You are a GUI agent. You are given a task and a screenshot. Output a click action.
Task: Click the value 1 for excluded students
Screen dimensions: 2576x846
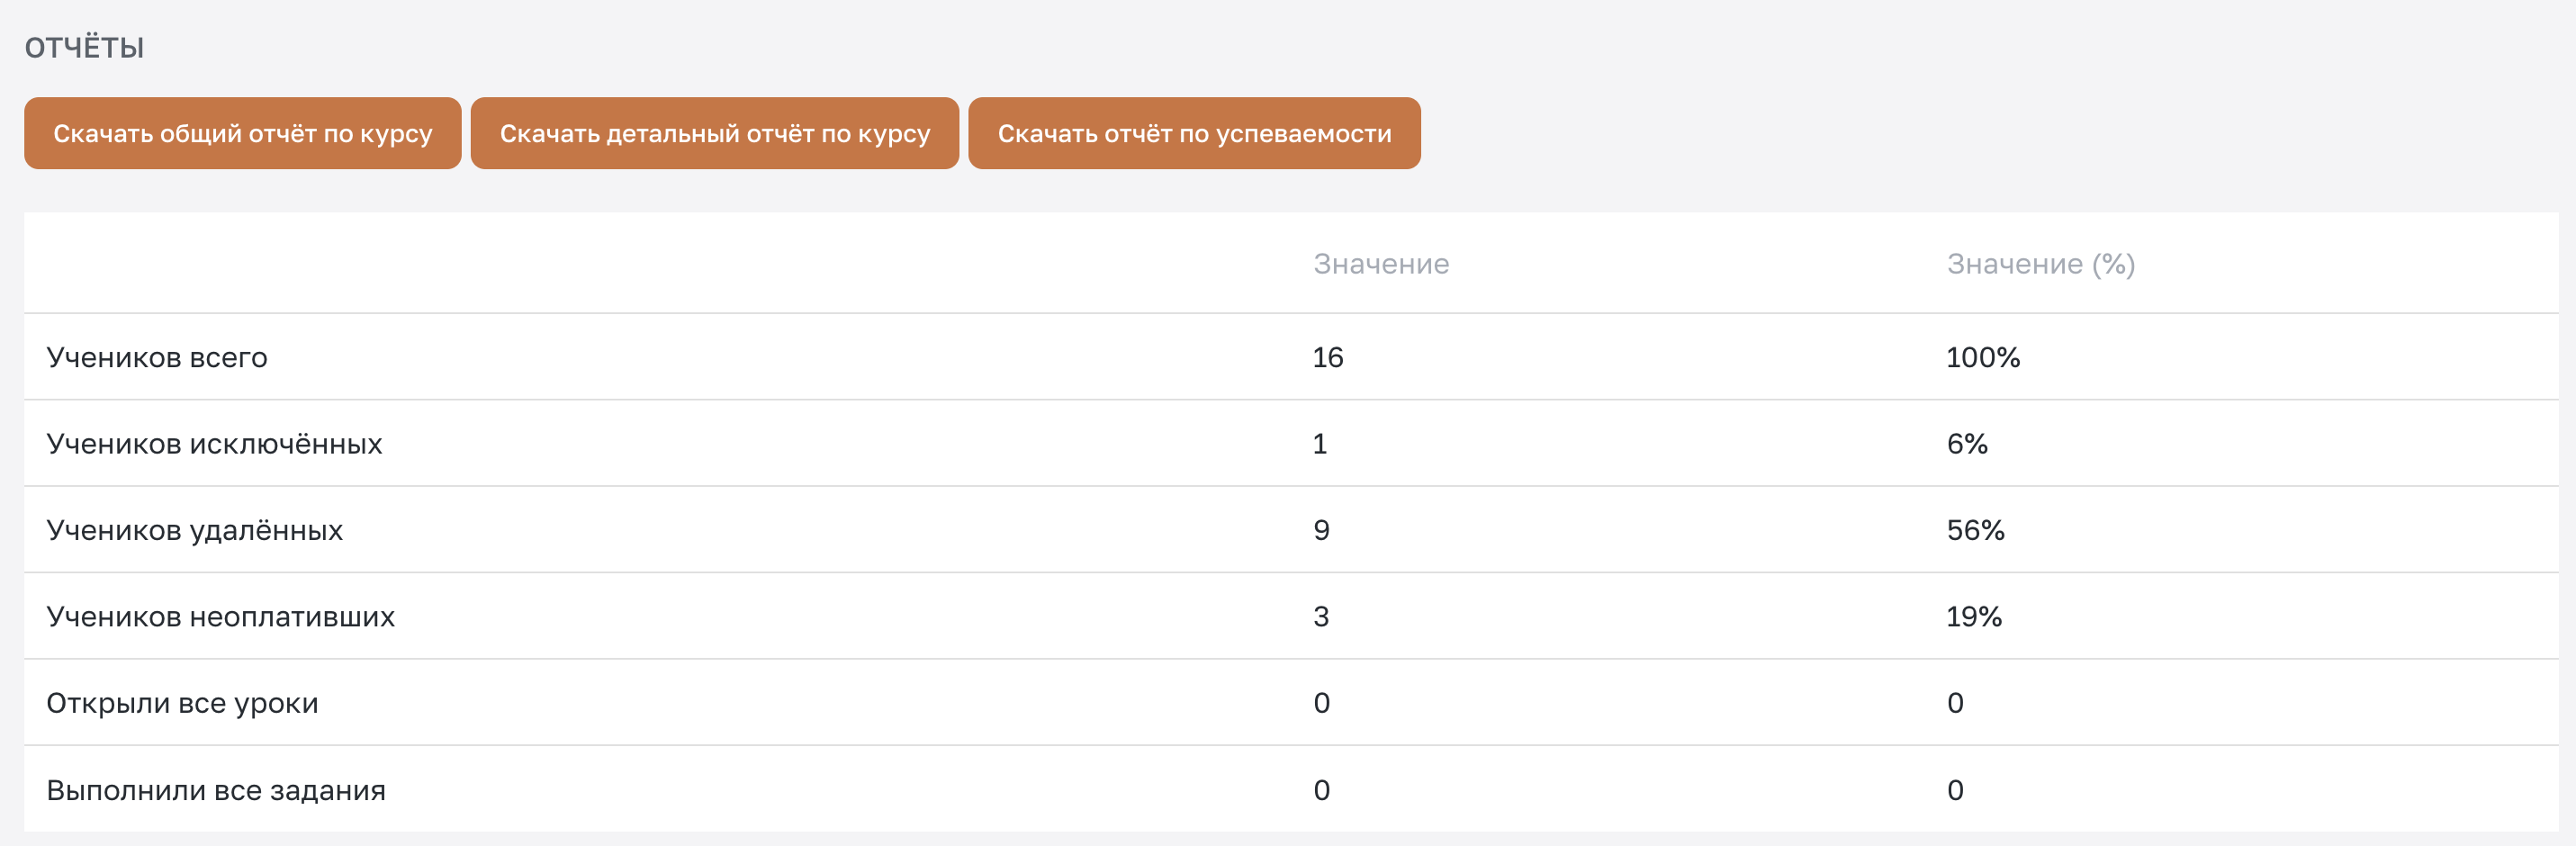coord(1320,444)
